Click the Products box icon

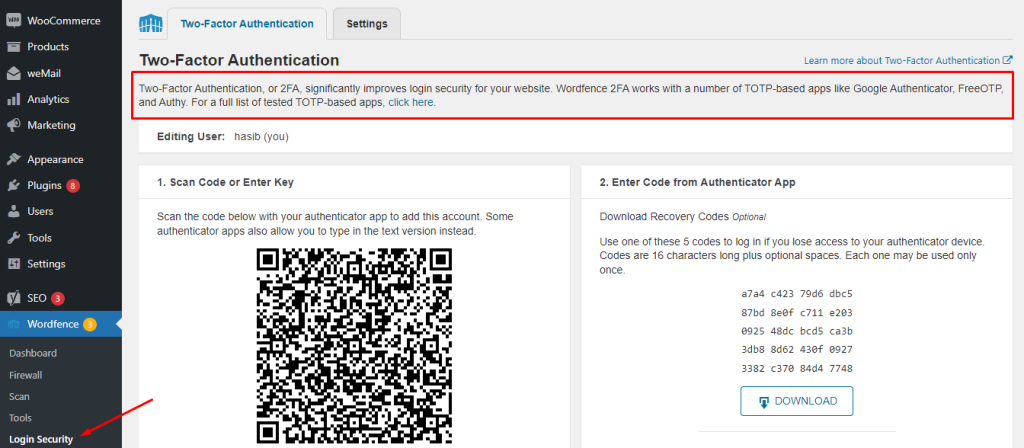[14, 47]
